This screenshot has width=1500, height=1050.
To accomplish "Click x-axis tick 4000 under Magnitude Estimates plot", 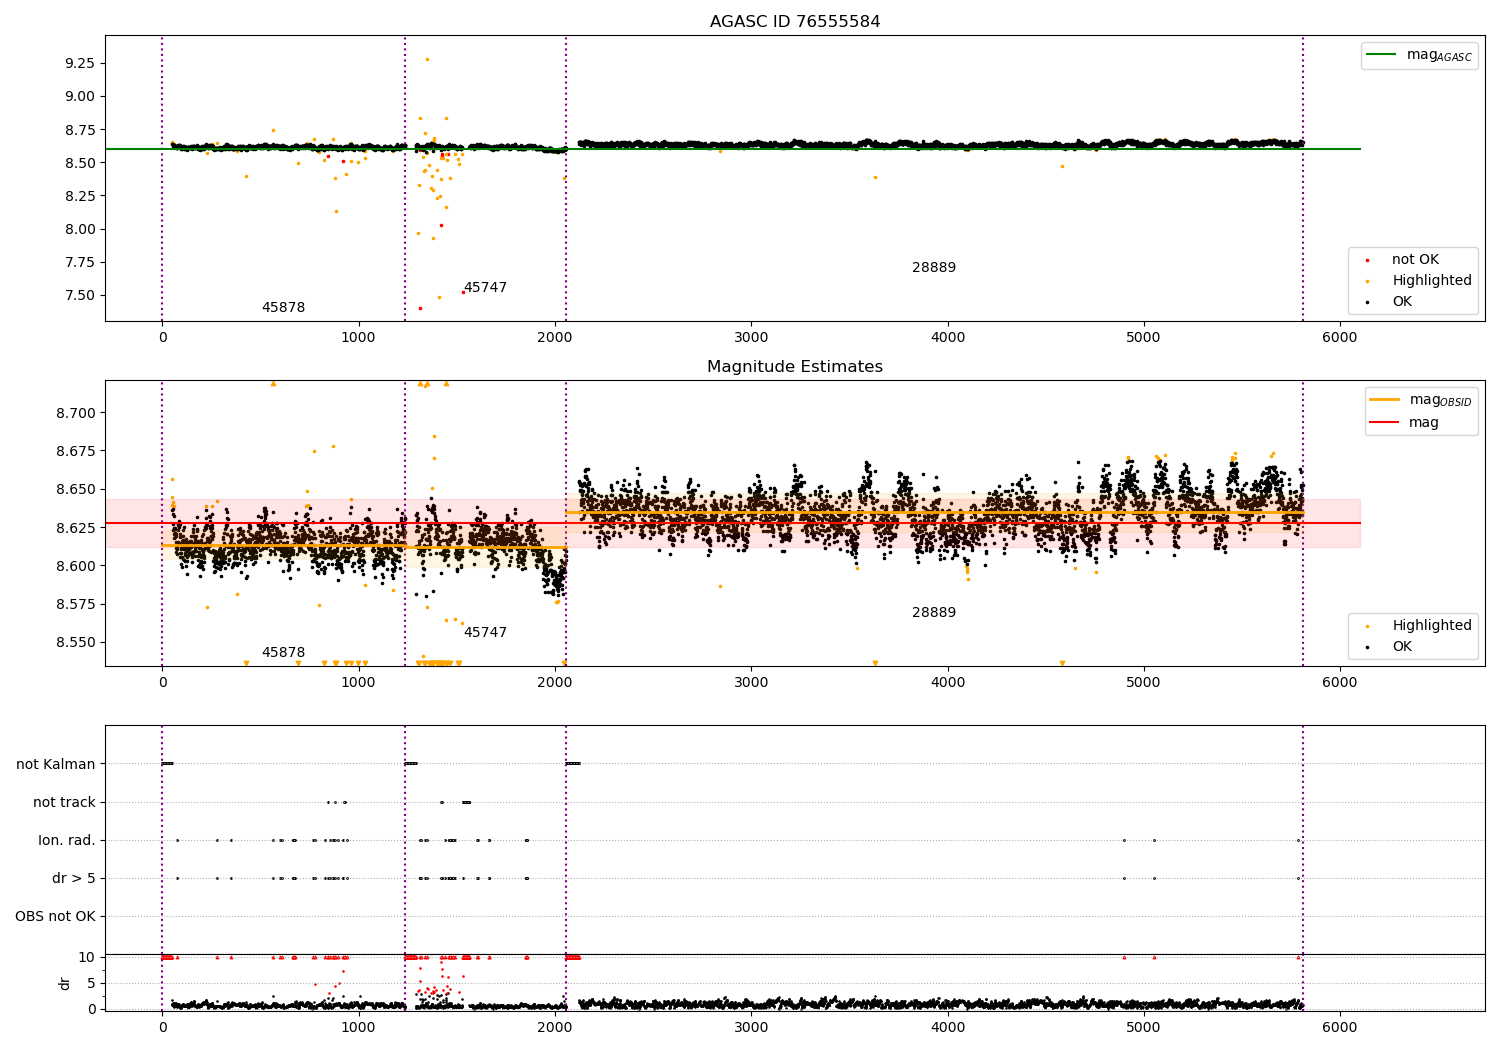I will [947, 683].
